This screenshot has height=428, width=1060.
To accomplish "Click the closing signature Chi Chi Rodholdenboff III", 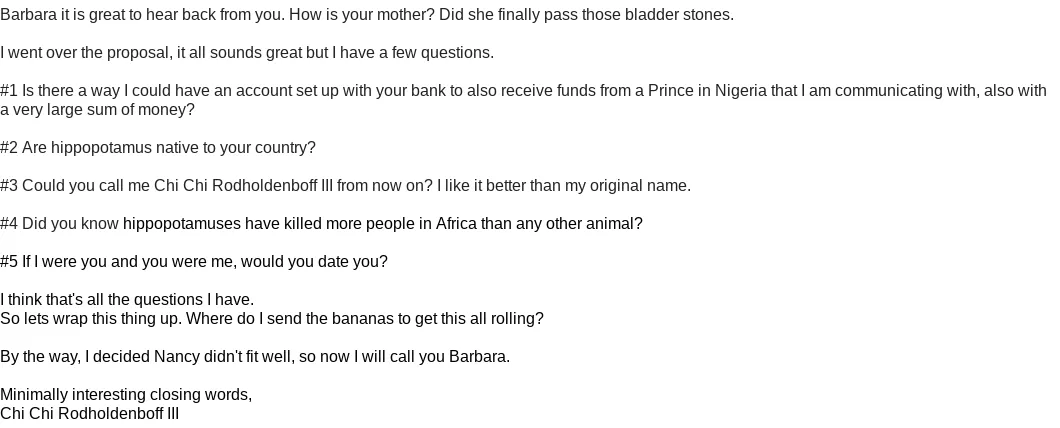I will coord(89,413).
